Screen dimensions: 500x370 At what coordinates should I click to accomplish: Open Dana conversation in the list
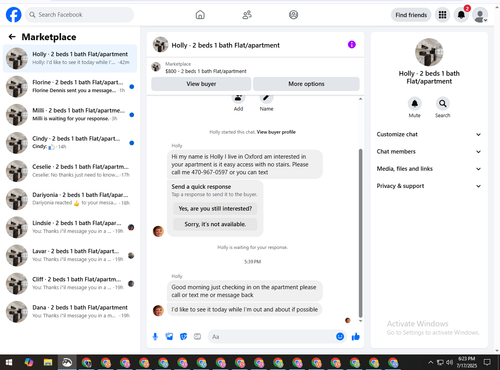tap(70, 312)
